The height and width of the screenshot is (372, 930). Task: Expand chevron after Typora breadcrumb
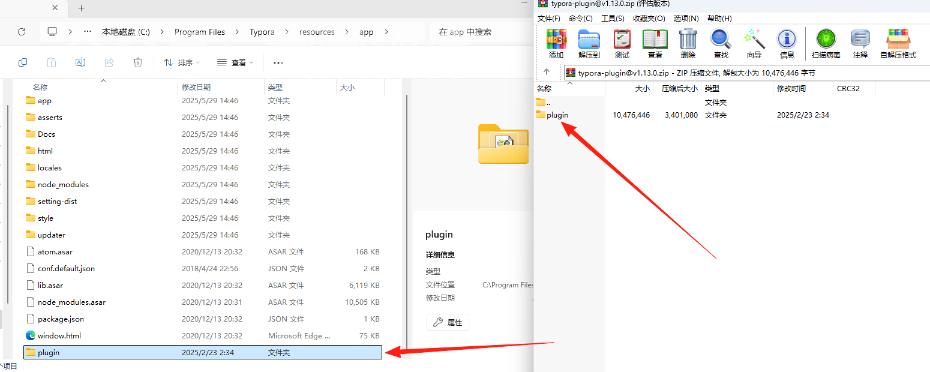click(x=286, y=32)
